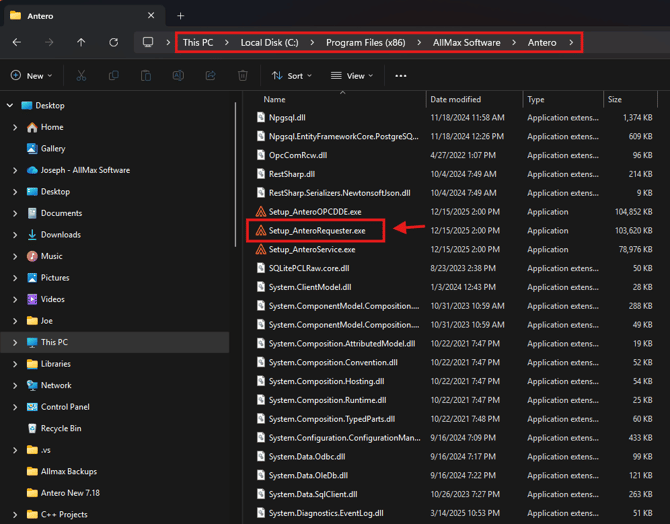
Task: Open a new tab with plus button
Action: 181,16
